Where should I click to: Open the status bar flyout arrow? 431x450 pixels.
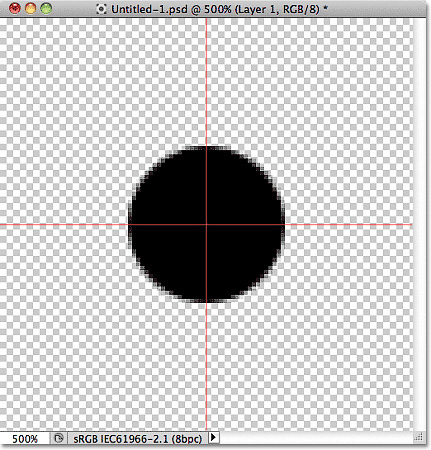pyautogui.click(x=214, y=437)
